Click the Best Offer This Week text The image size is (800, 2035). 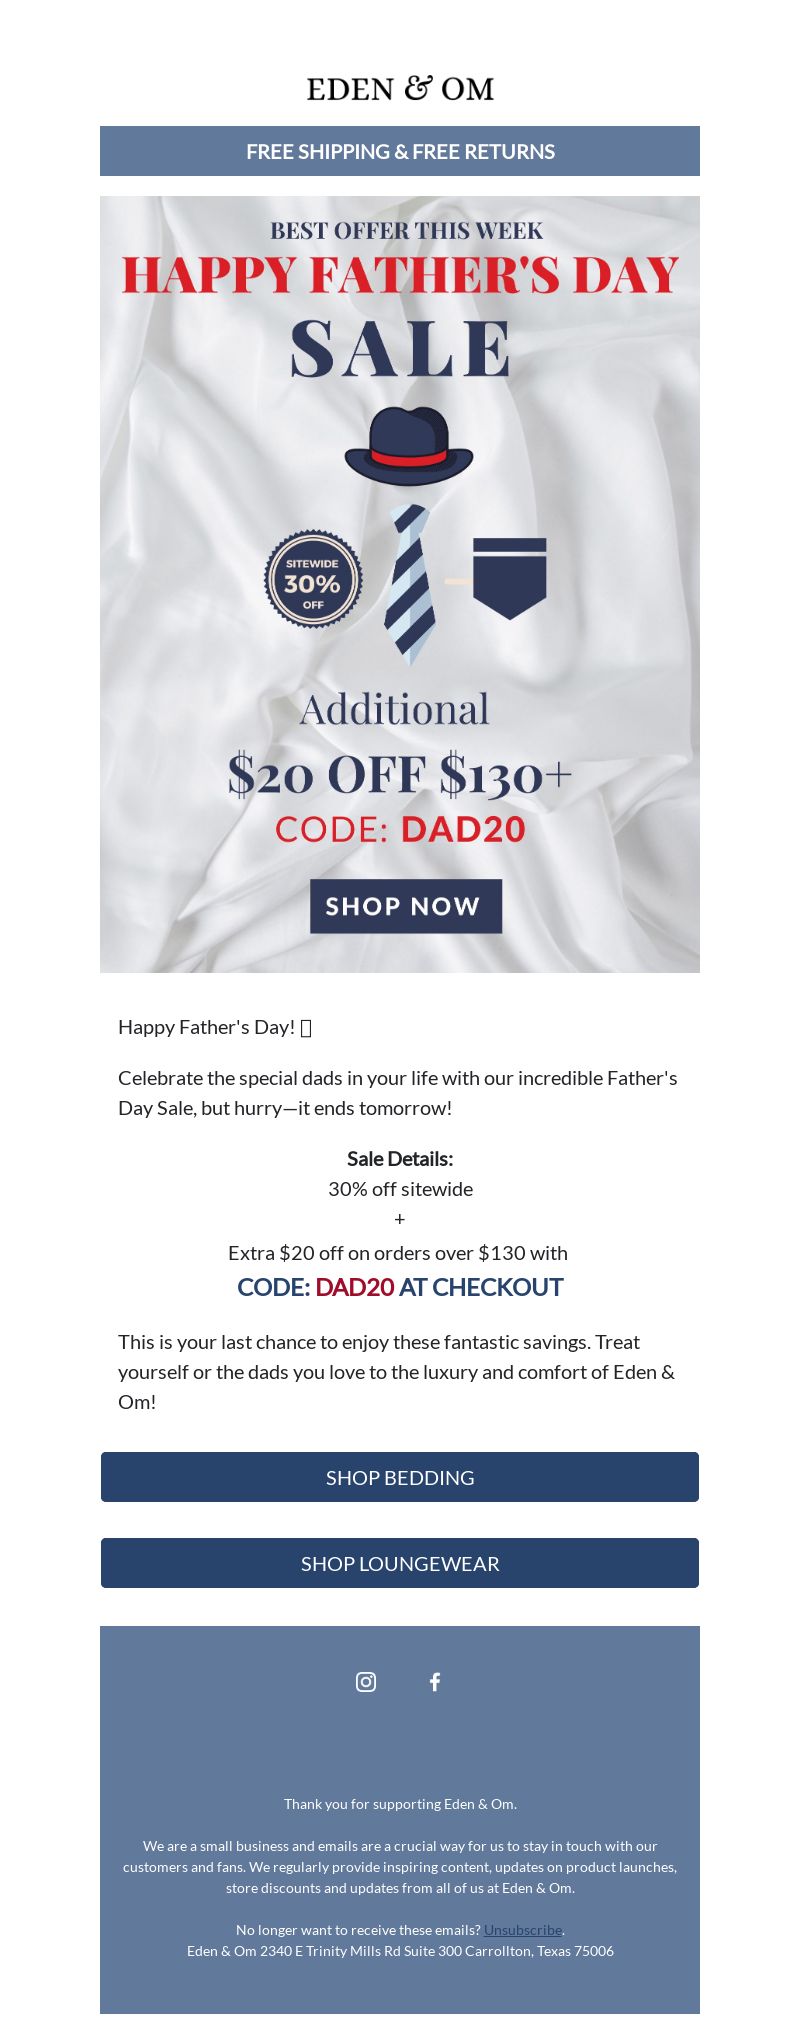[x=406, y=231]
